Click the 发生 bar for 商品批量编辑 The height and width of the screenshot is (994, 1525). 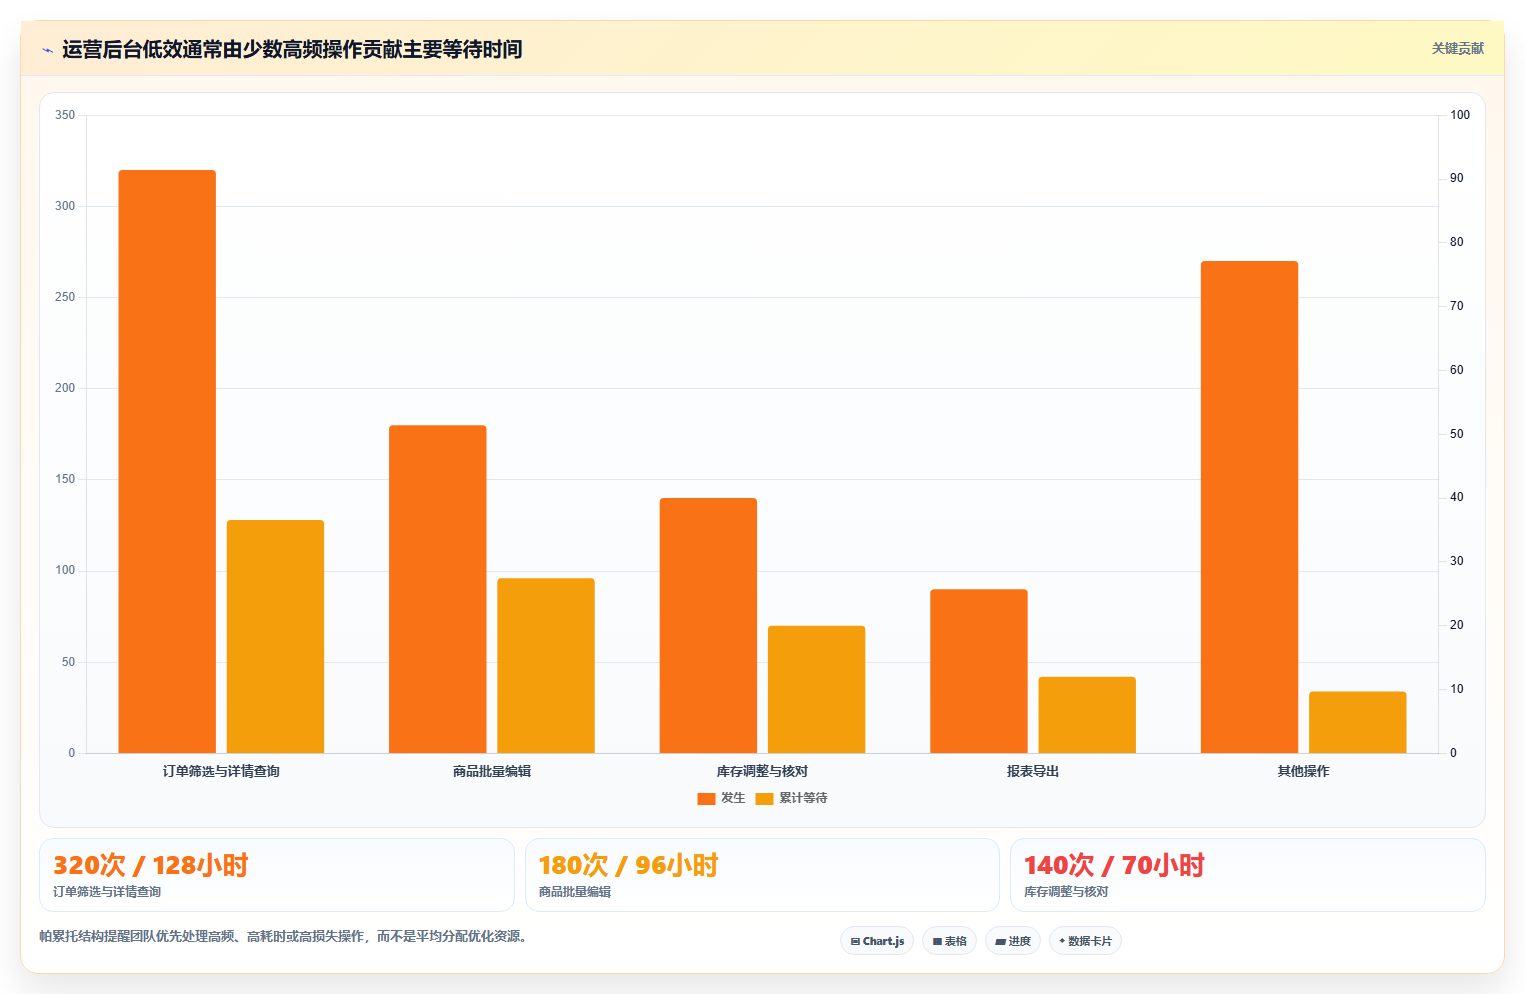click(x=438, y=589)
